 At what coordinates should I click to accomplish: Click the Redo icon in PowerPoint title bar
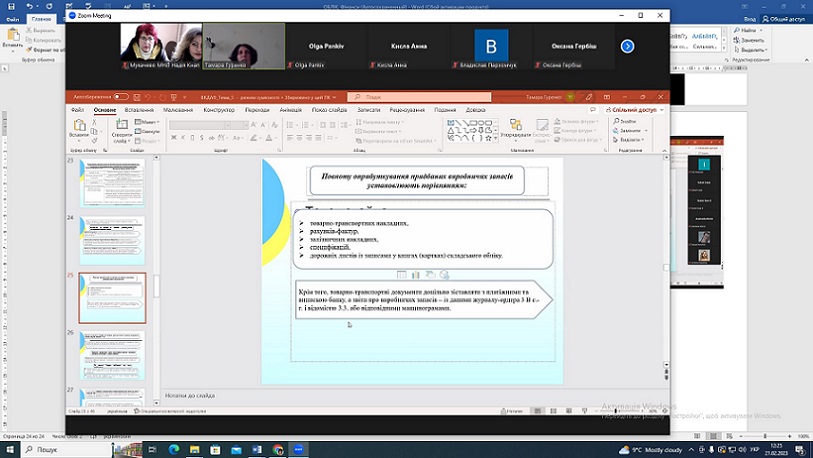(x=162, y=97)
